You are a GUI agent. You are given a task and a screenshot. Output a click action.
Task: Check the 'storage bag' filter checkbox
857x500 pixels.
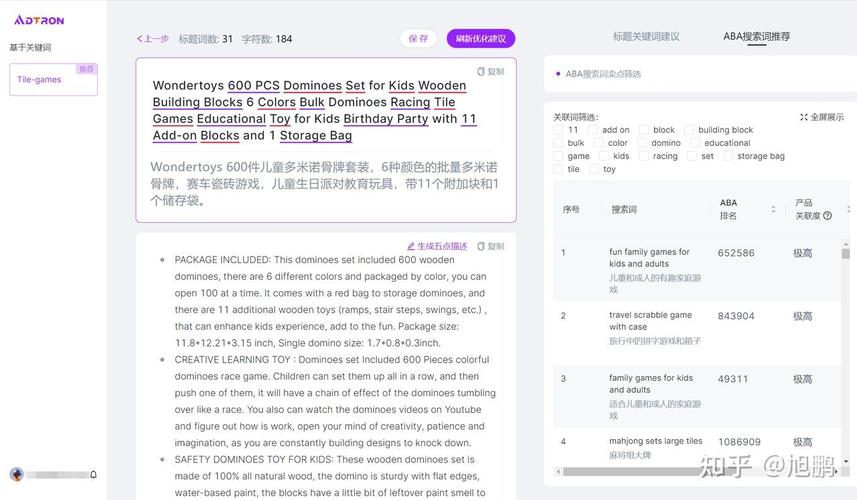727,156
